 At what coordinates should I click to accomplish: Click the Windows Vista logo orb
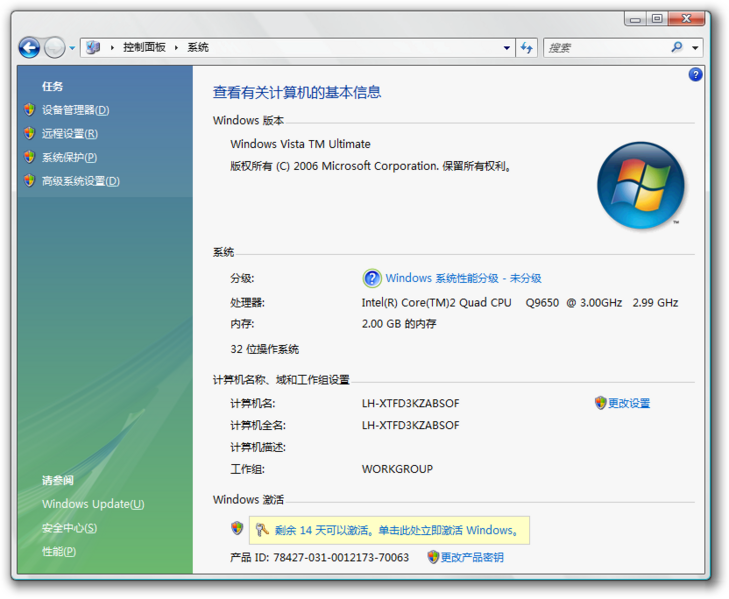(640, 185)
